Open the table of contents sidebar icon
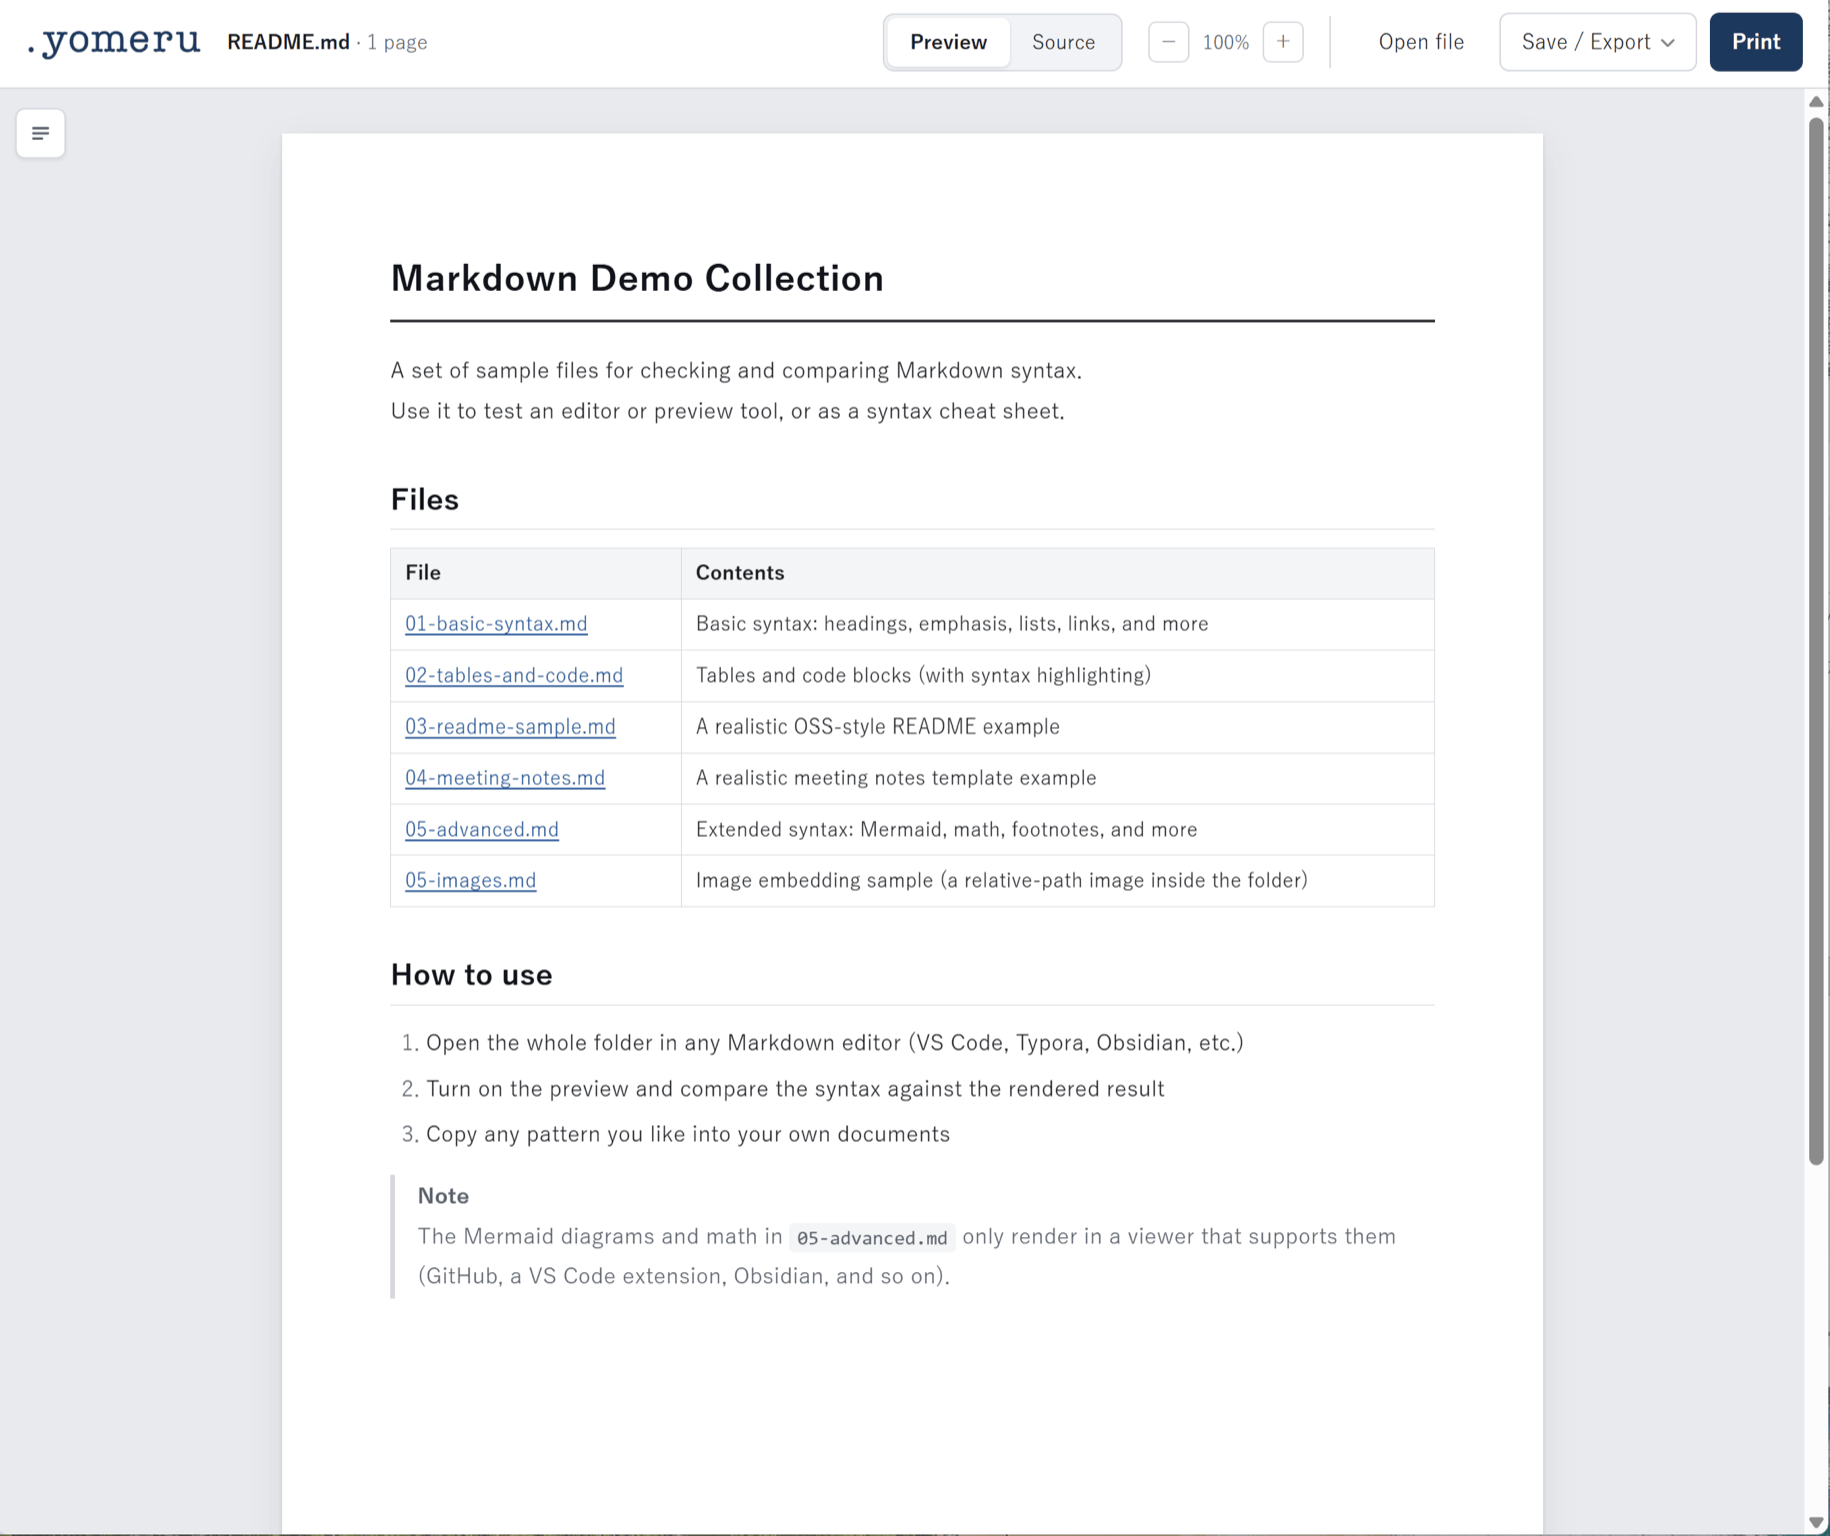The image size is (1830, 1536). pyautogui.click(x=41, y=133)
